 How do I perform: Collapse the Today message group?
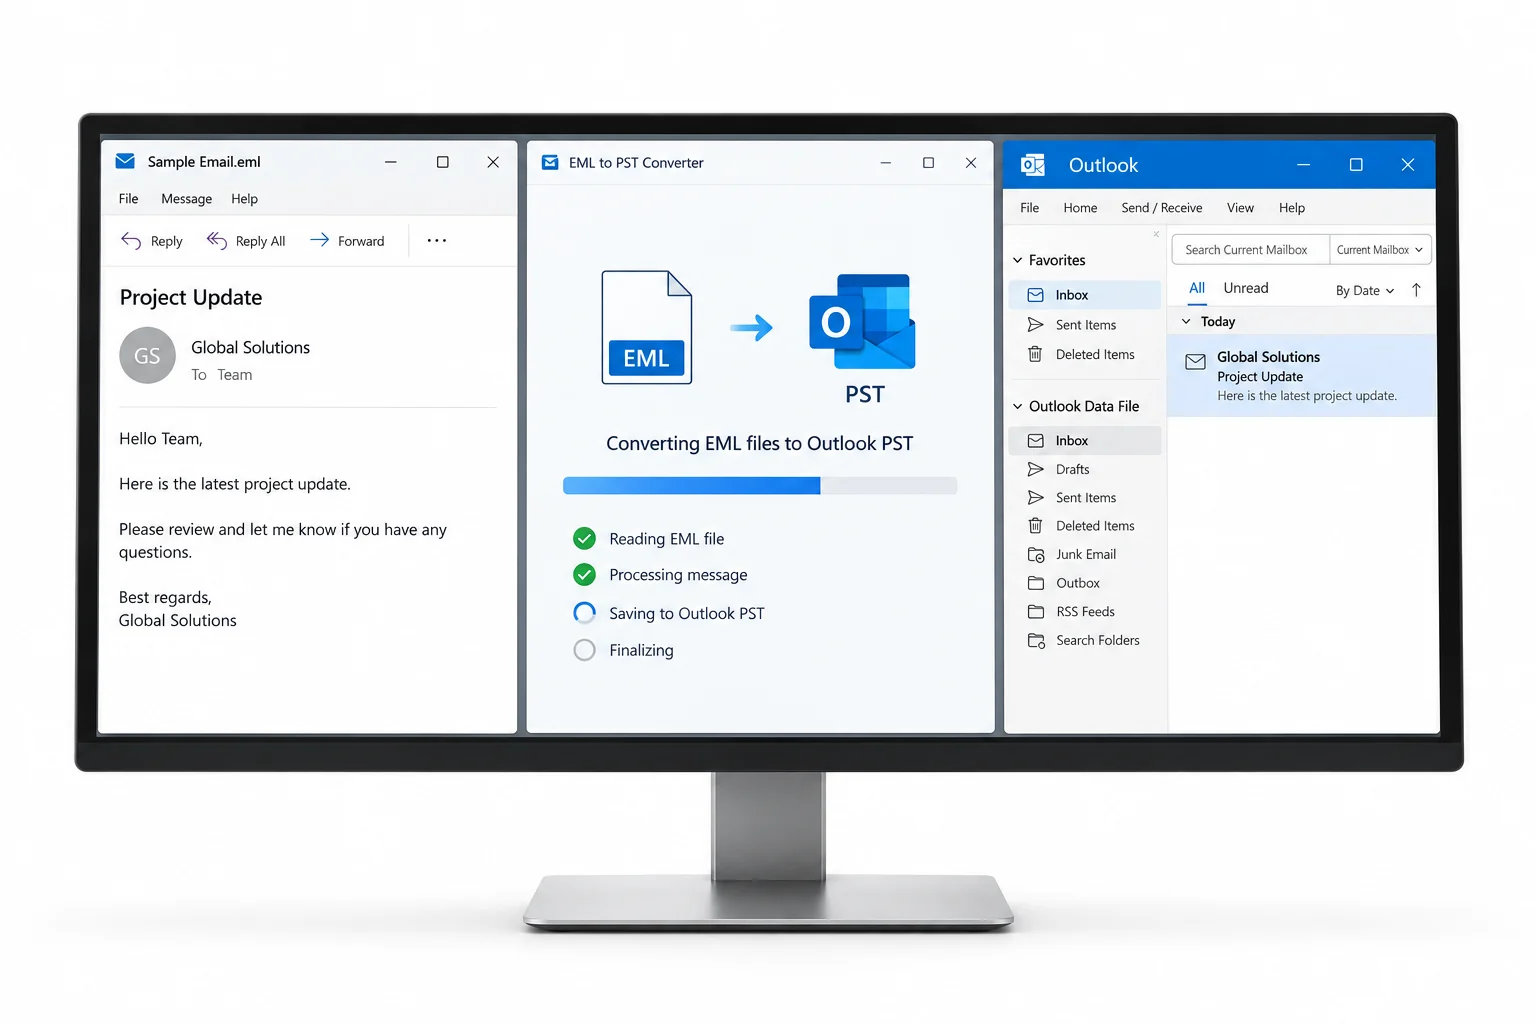(x=1186, y=321)
